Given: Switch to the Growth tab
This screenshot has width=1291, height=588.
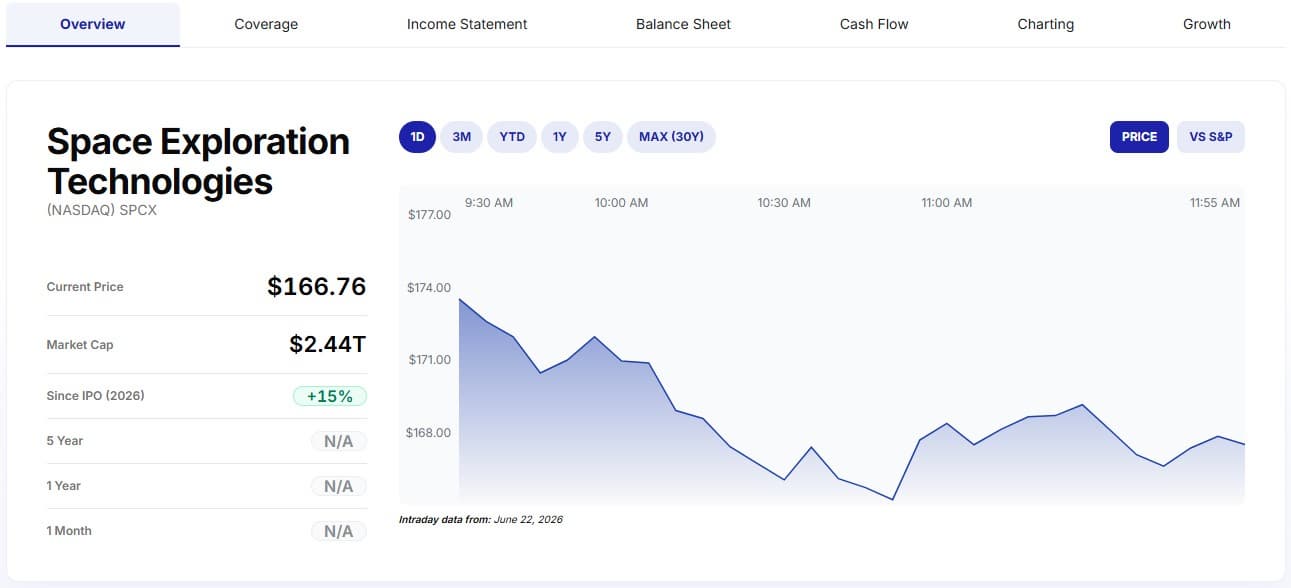Looking at the screenshot, I should click(1207, 24).
